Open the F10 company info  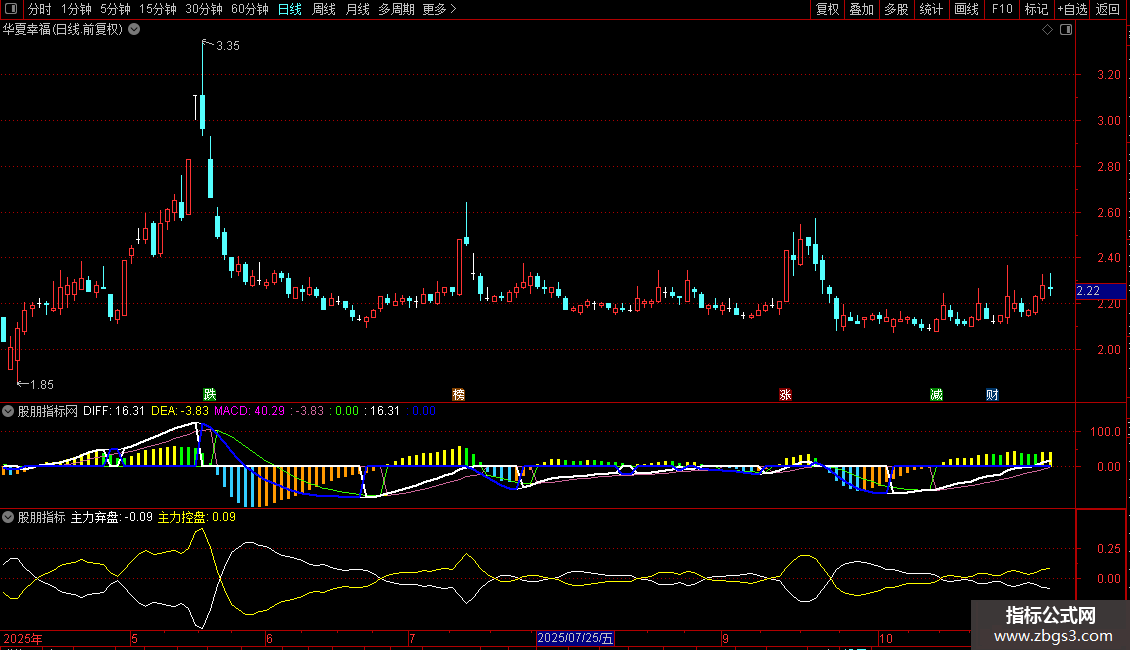pos(1001,10)
